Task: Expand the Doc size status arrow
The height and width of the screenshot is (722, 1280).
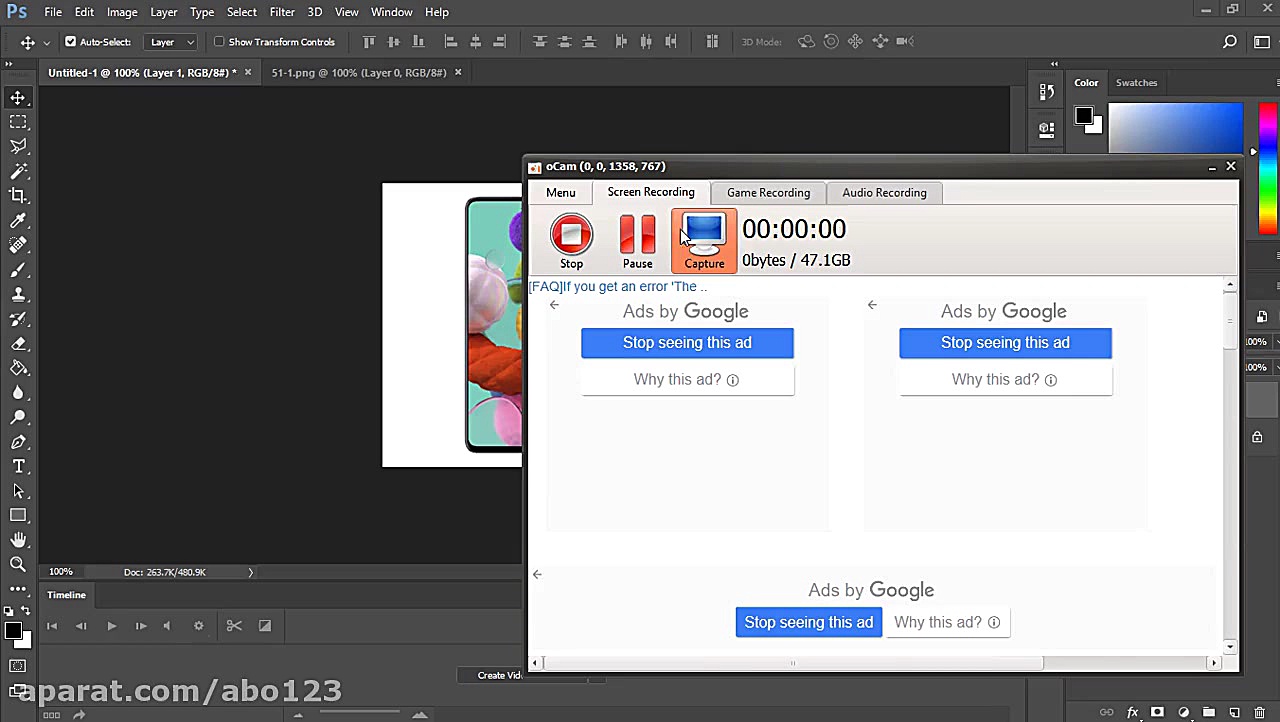Action: 251,572
